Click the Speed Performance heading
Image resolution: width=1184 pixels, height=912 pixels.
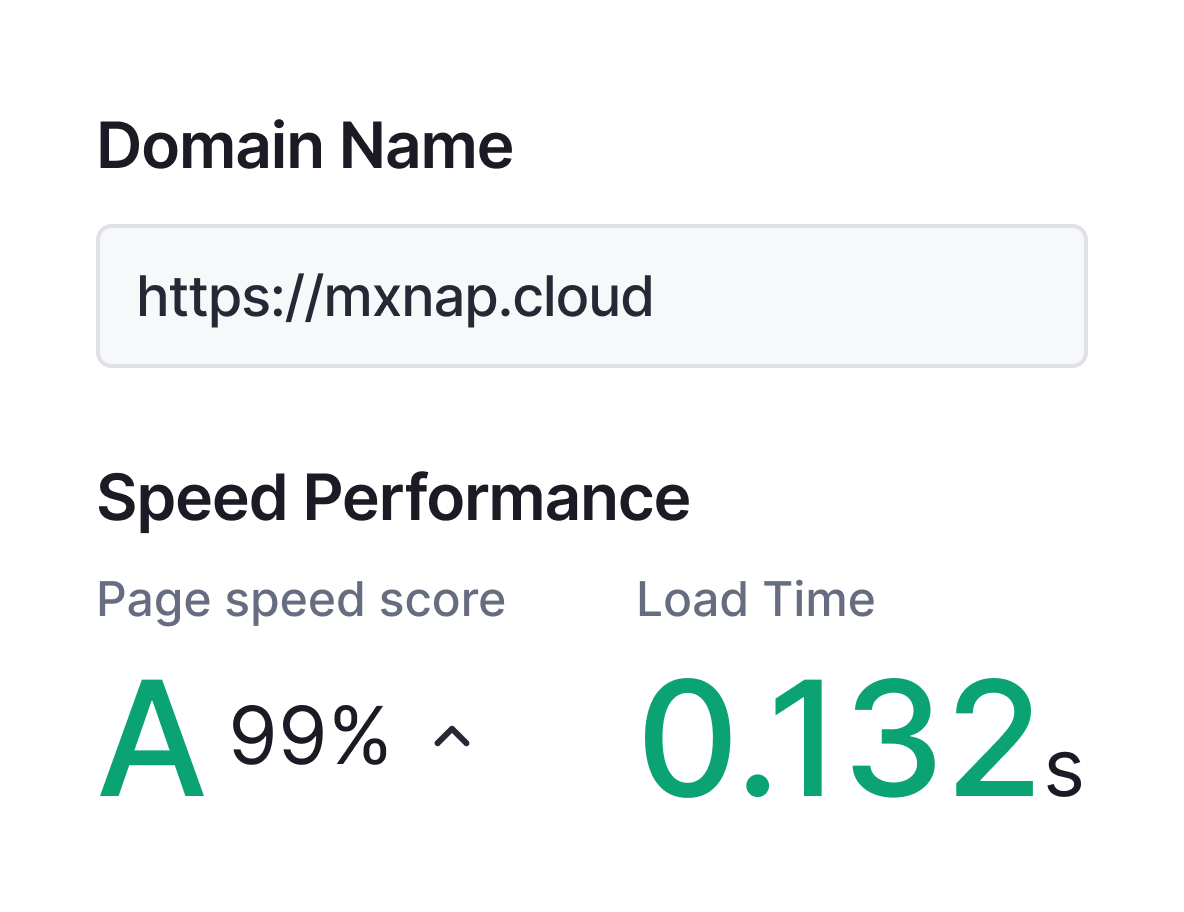[x=393, y=497]
